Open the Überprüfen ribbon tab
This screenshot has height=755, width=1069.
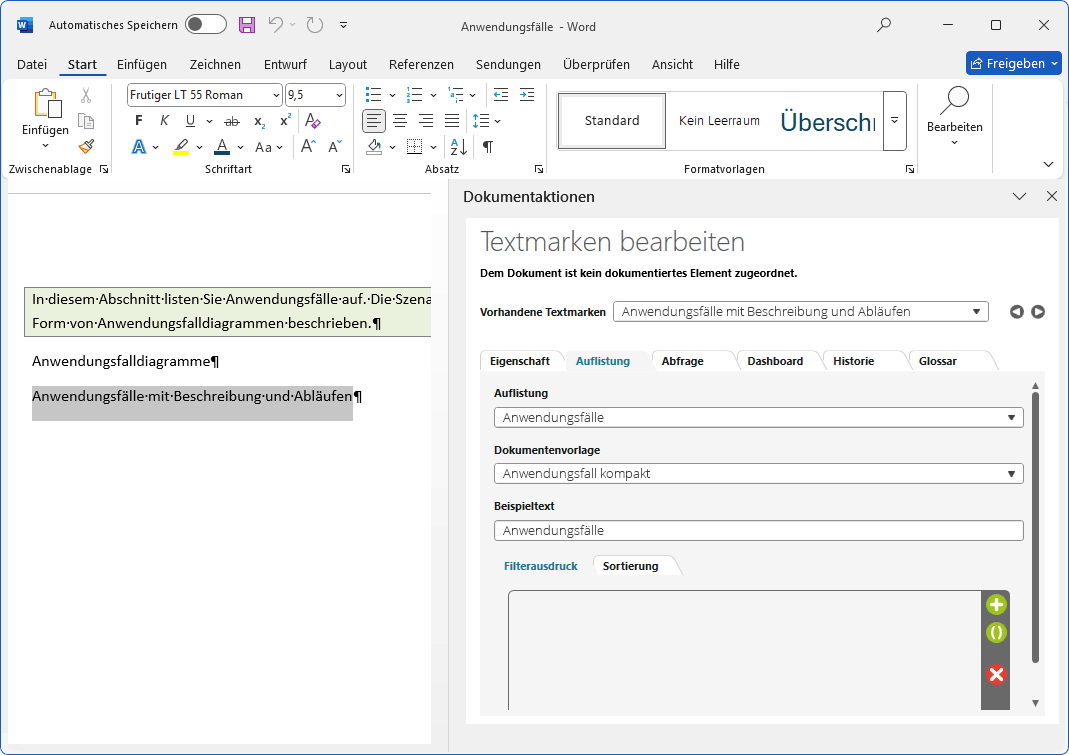pyautogui.click(x=597, y=64)
